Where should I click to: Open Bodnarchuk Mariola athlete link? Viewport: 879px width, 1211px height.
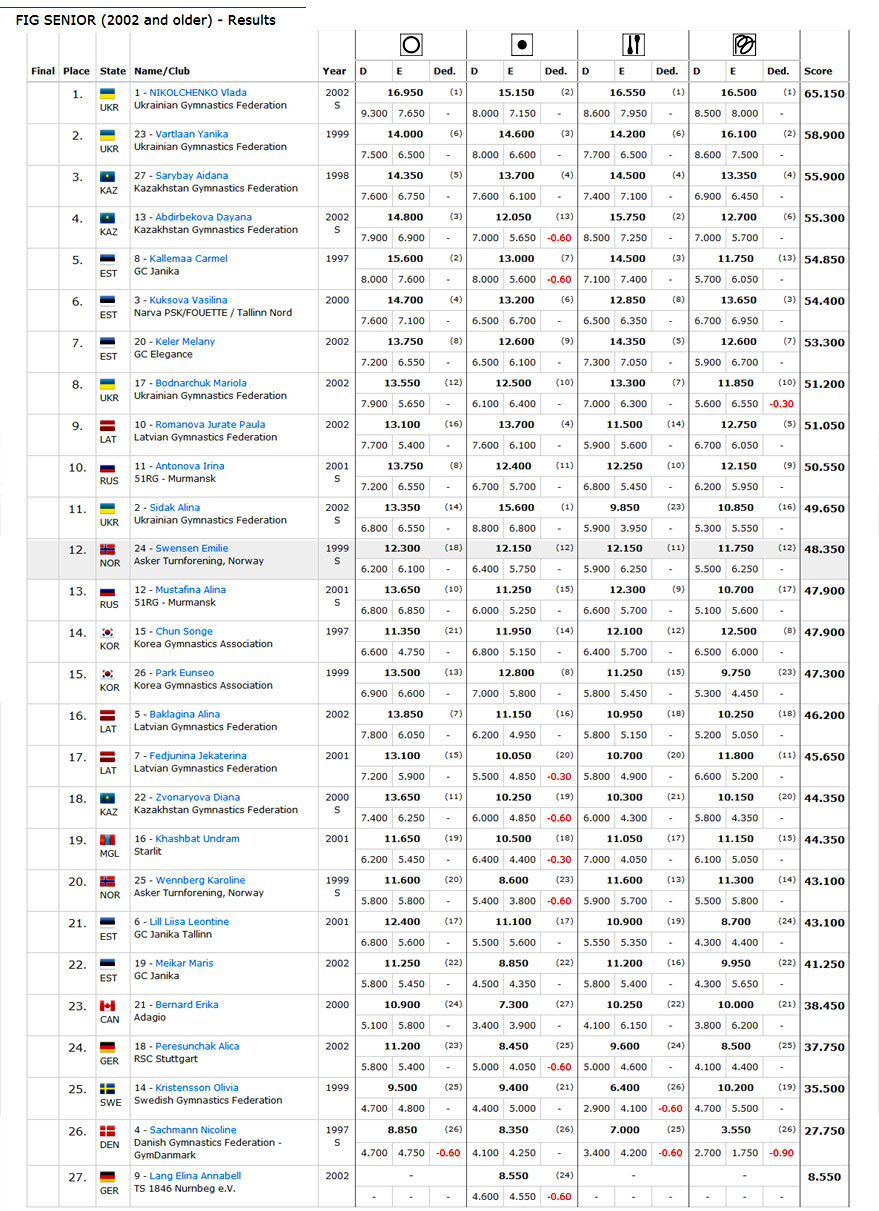click(200, 383)
